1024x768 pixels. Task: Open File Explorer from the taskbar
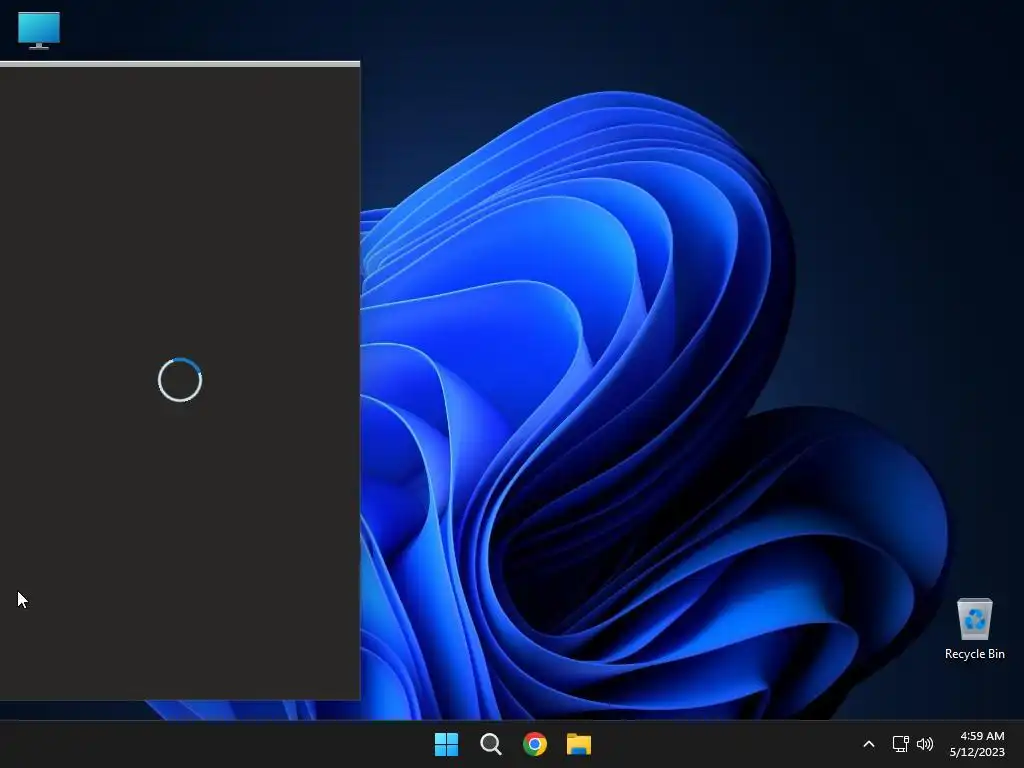(x=579, y=744)
